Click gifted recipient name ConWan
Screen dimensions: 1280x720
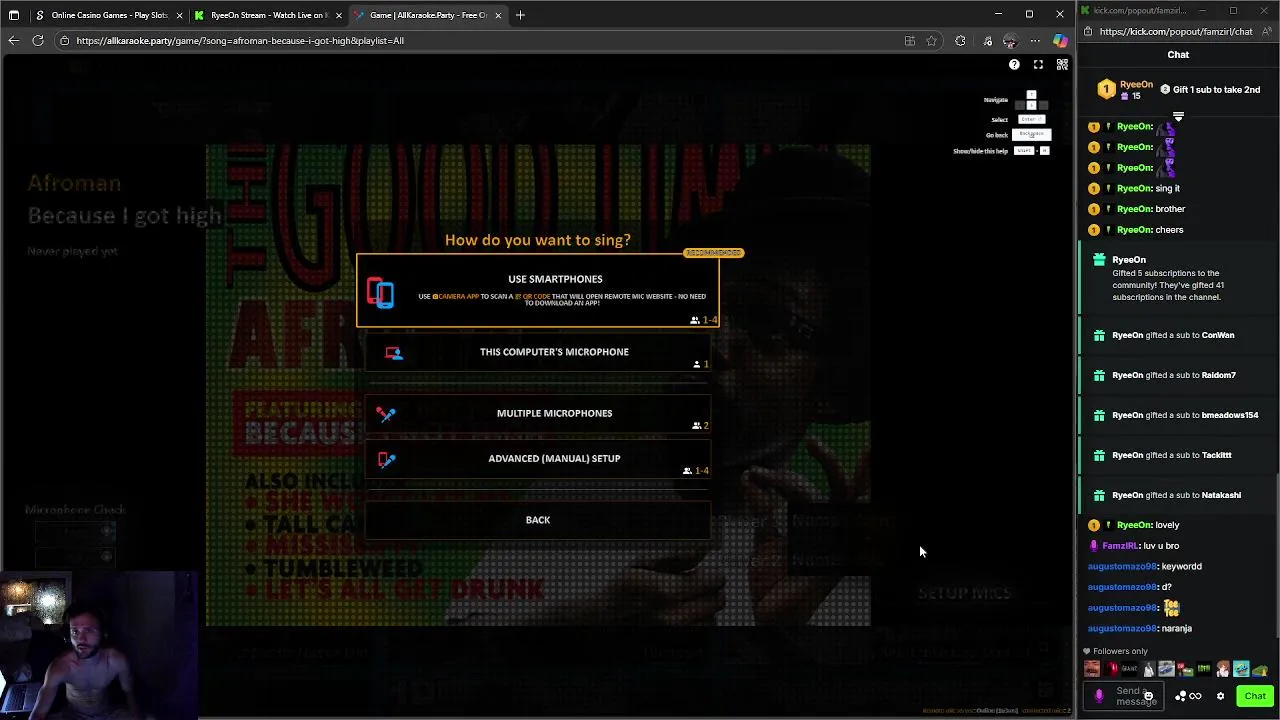[1218, 335]
